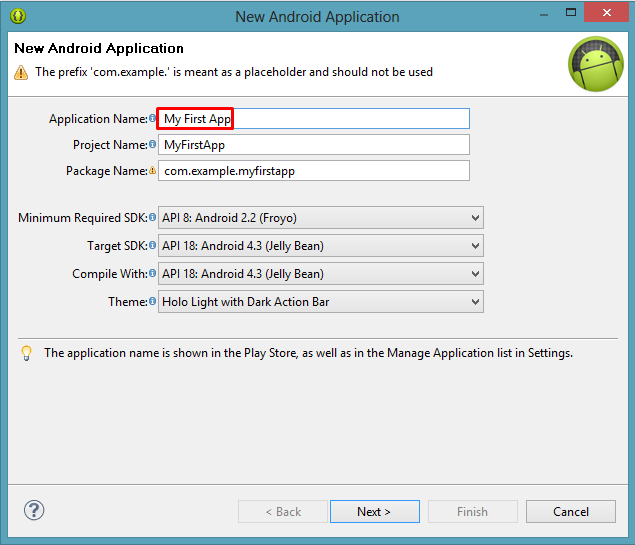Click the lightbulb tip icon
Screen dimensions: 635x545
(x=26, y=353)
